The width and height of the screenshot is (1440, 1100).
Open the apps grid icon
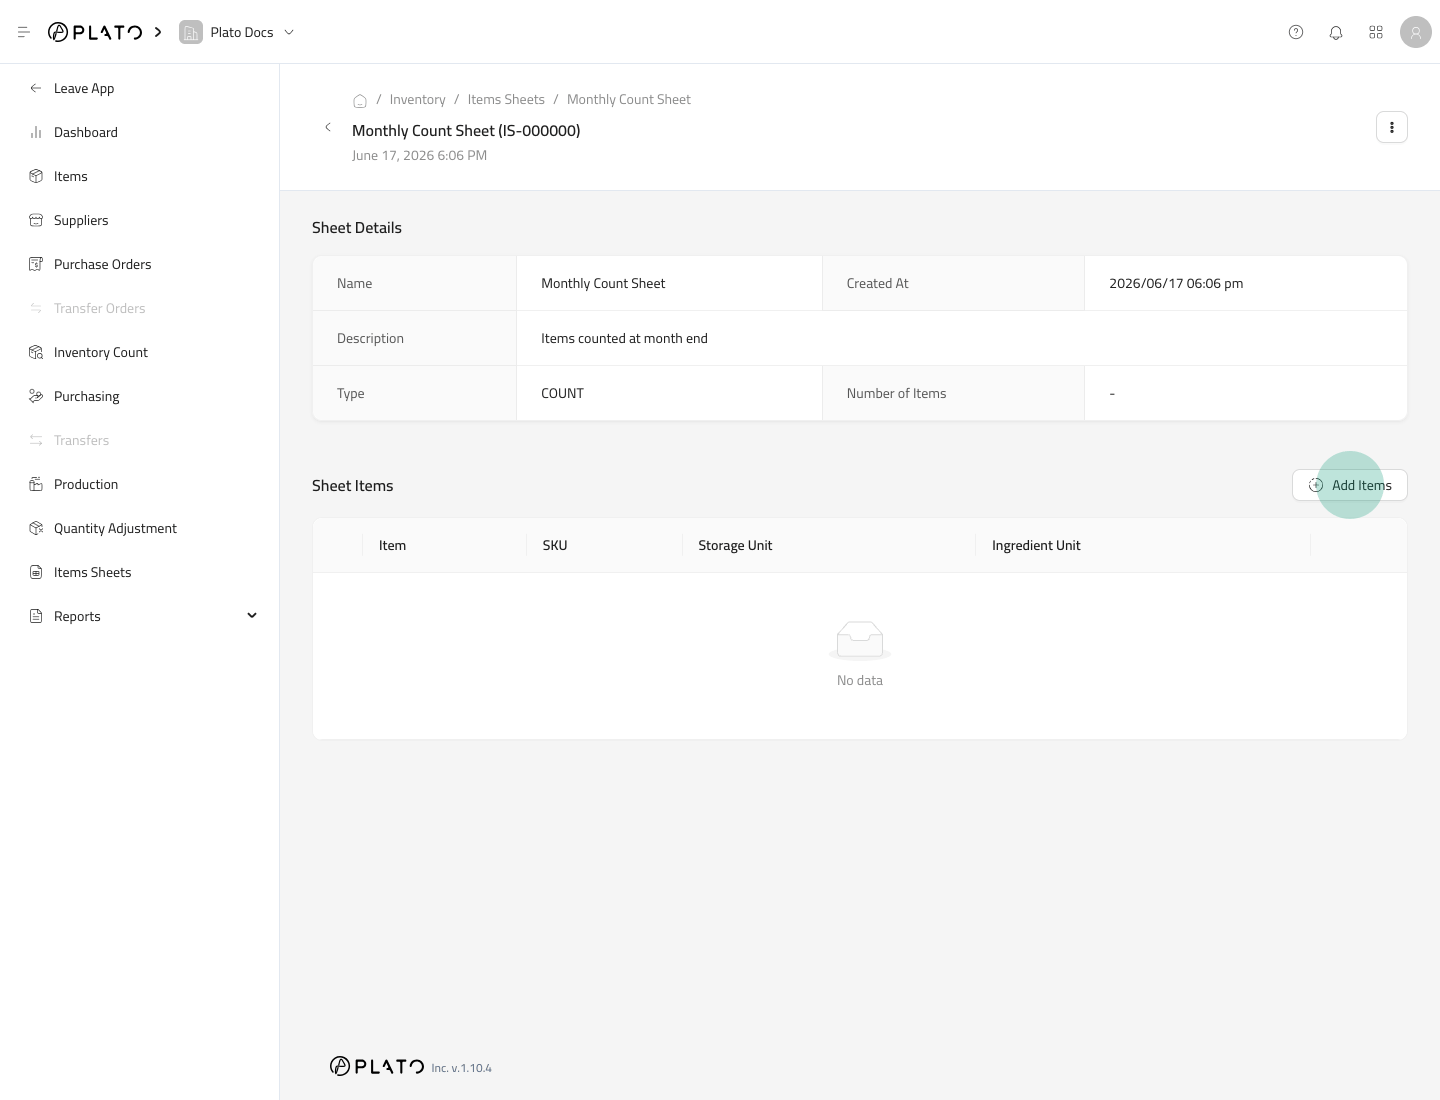coord(1376,32)
